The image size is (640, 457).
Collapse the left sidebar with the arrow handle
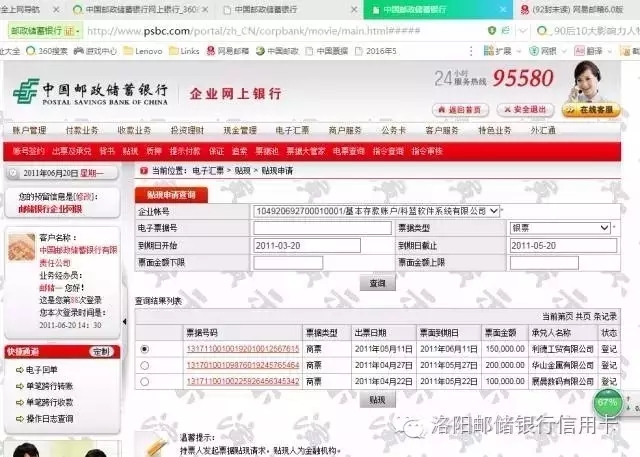[x=124, y=322]
